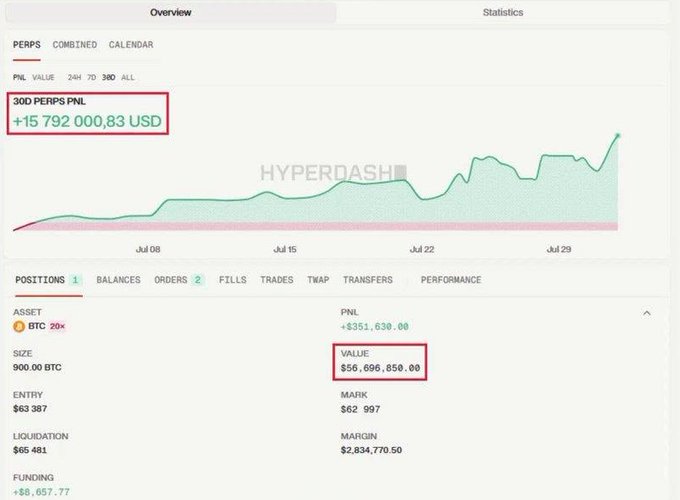Click the Bitcoin coin icon
This screenshot has height=500, width=680.
coord(19,326)
